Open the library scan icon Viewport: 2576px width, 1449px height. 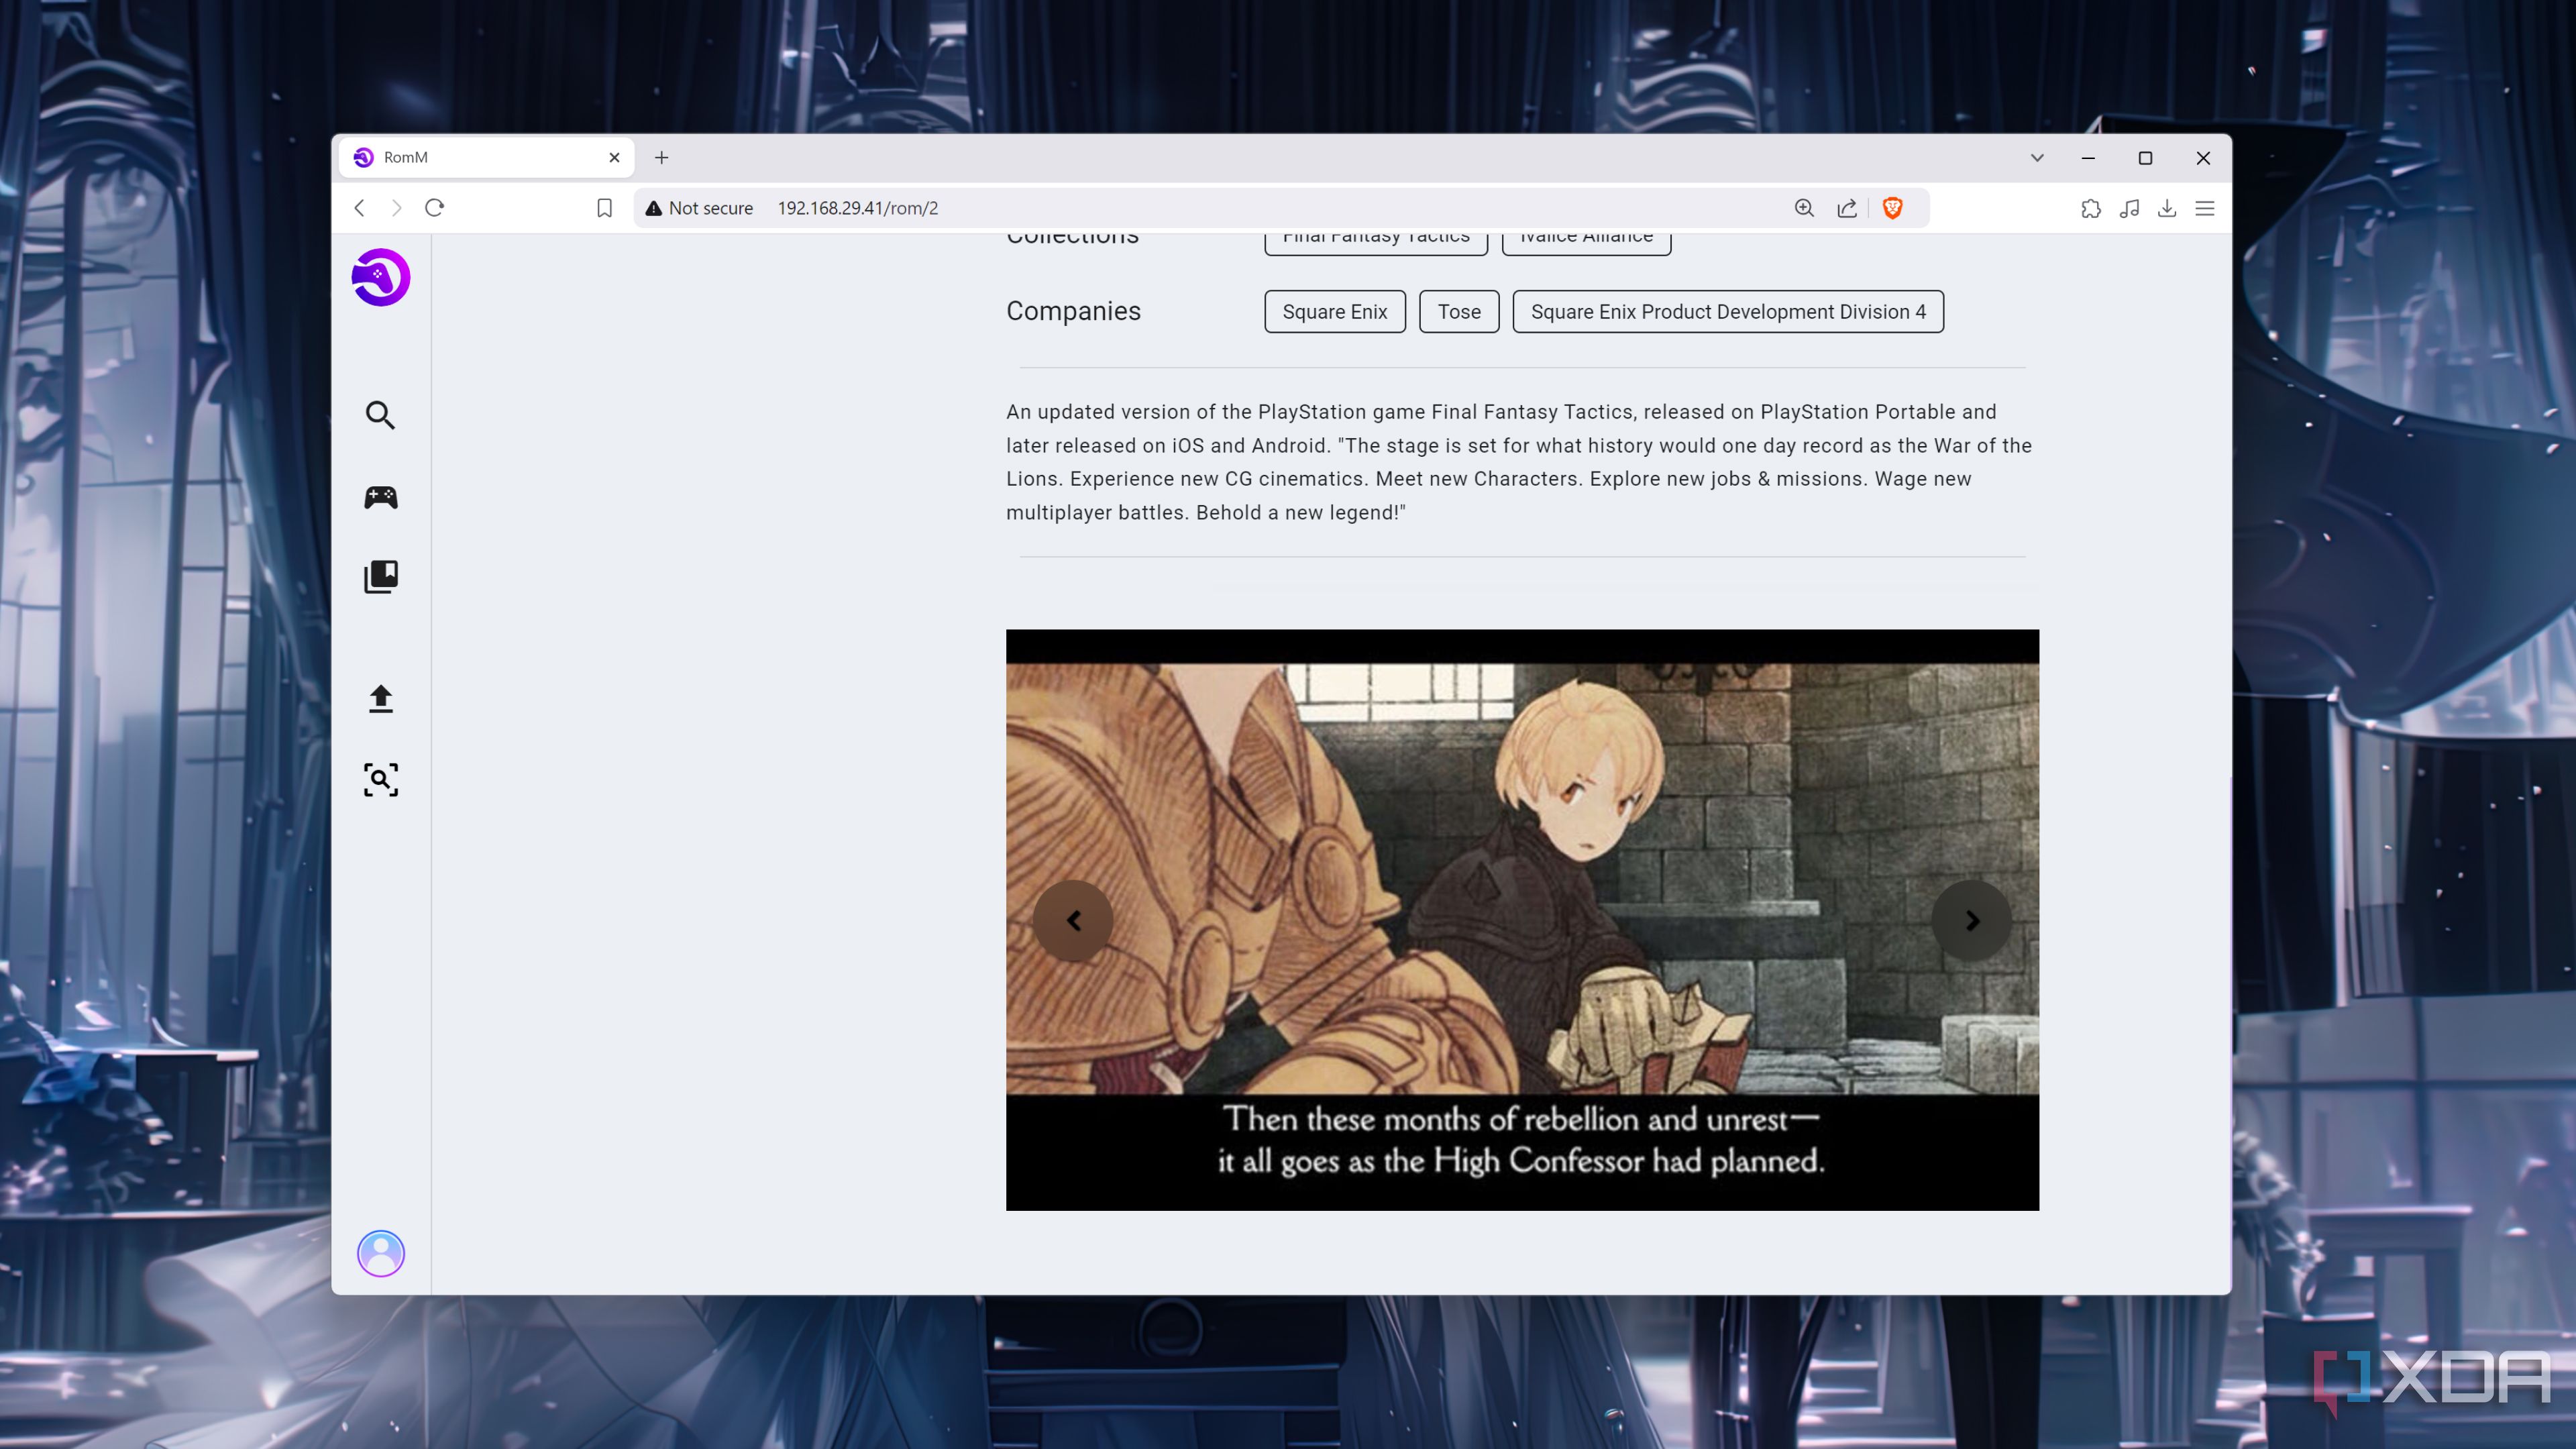380,779
